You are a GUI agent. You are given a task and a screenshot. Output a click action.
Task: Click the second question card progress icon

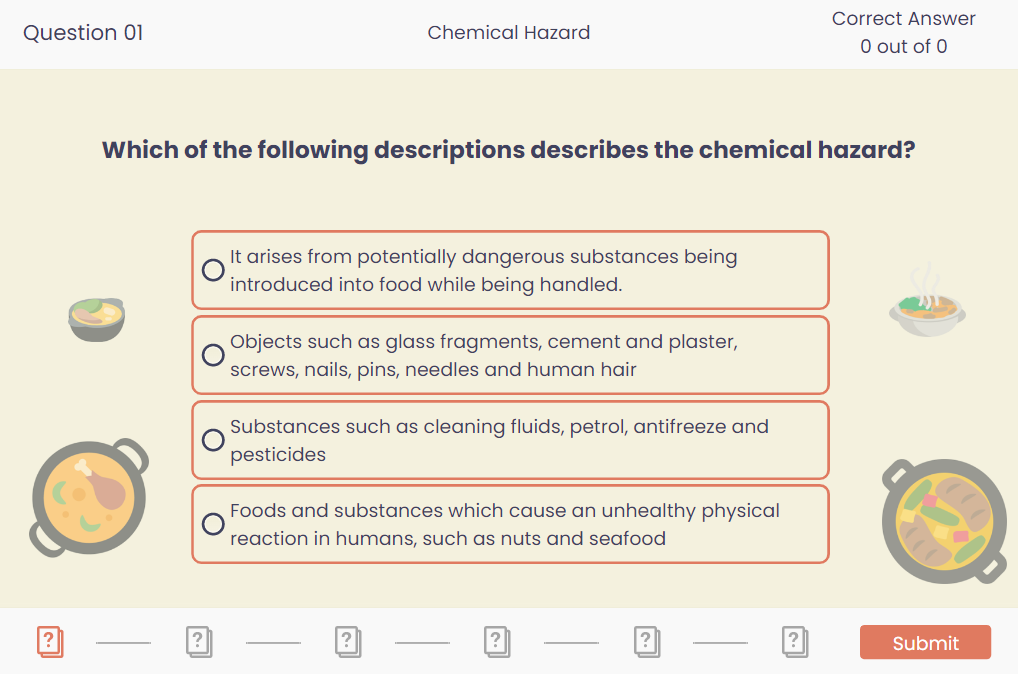[x=199, y=641]
